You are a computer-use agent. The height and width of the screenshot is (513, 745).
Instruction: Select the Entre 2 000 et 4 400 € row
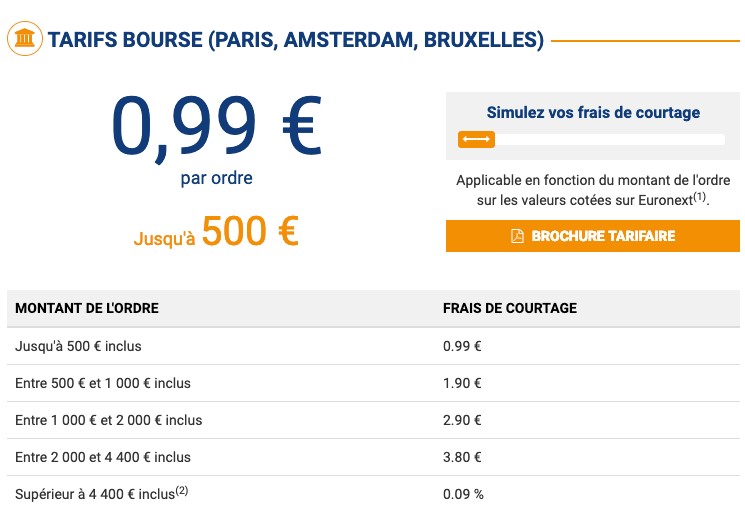(x=373, y=457)
